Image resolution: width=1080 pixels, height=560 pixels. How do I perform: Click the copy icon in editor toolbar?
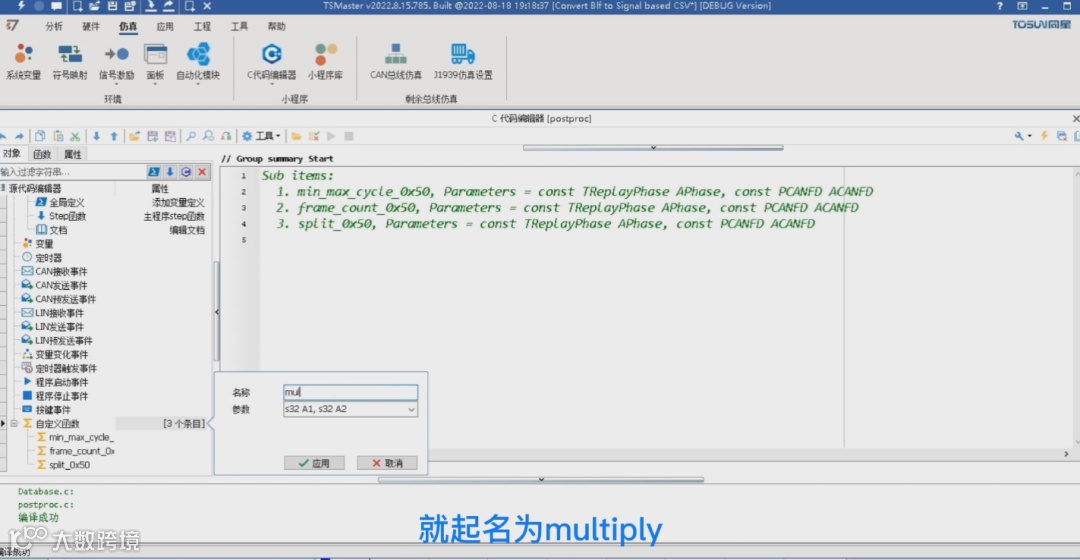pos(40,136)
